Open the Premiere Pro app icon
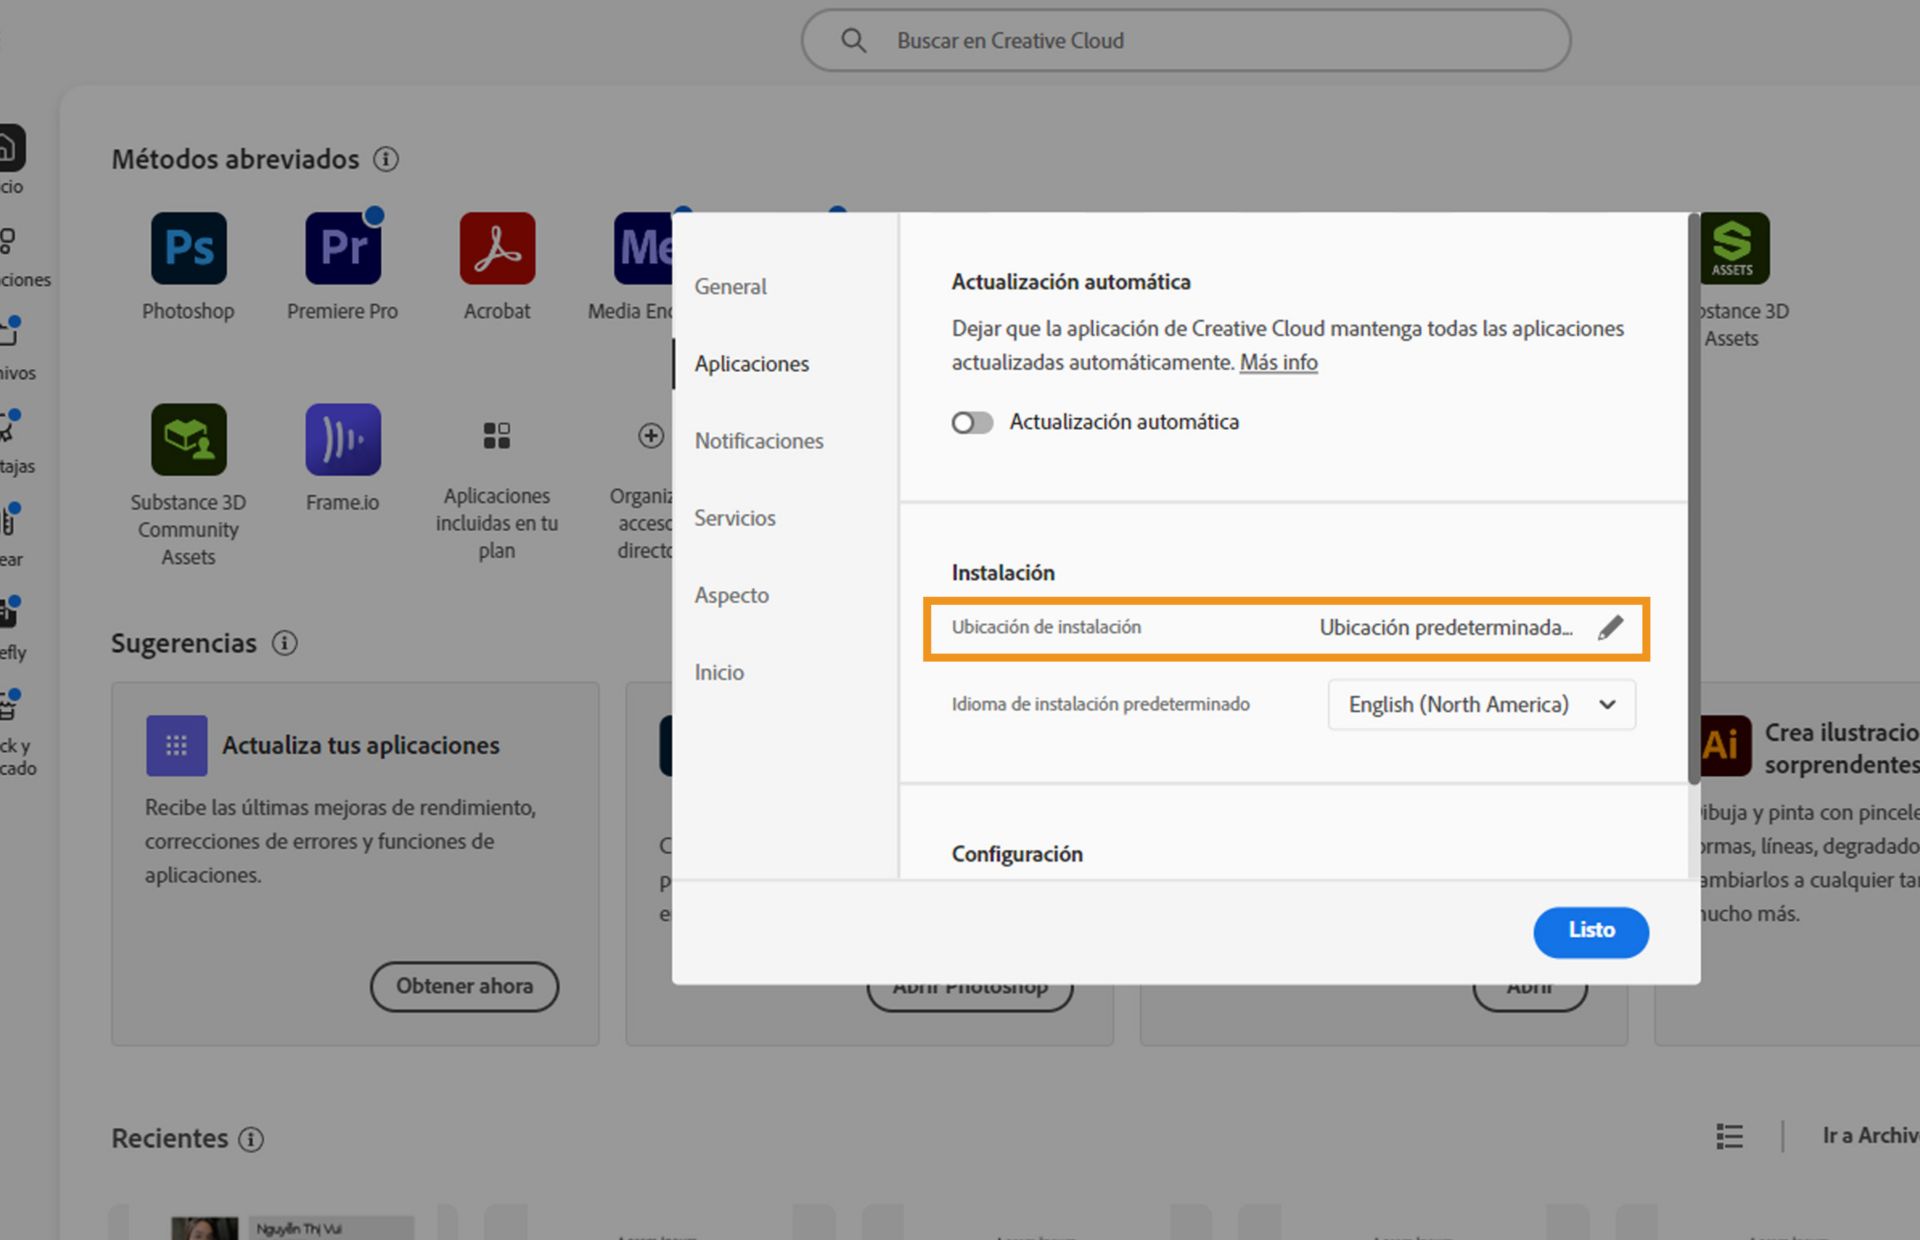 (x=342, y=248)
